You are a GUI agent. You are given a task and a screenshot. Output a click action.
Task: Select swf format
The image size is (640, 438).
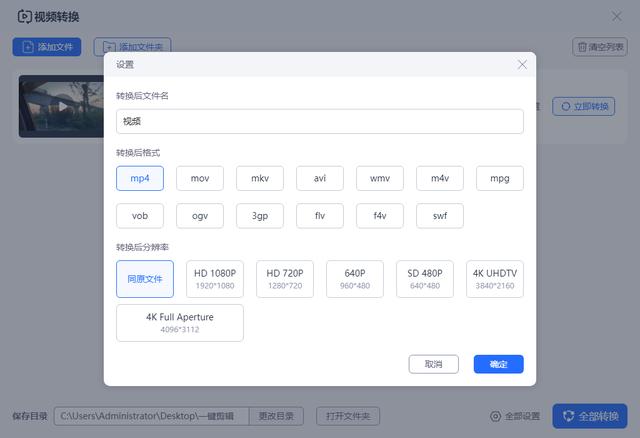(x=440, y=216)
